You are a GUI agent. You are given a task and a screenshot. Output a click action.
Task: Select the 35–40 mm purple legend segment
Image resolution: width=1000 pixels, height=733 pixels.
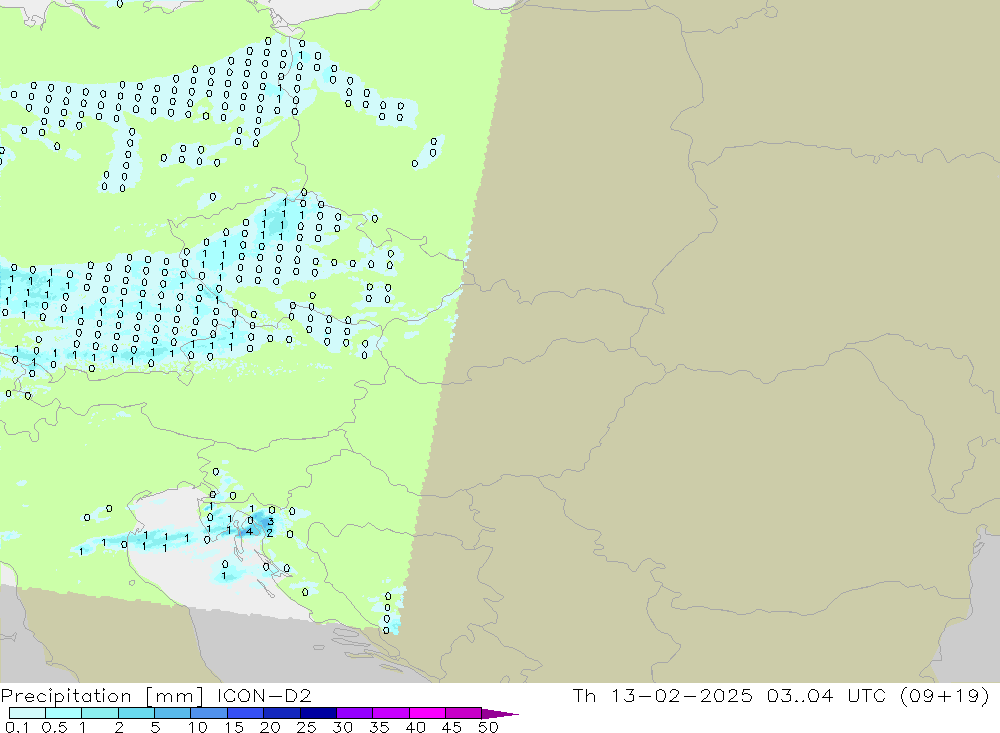point(390,713)
